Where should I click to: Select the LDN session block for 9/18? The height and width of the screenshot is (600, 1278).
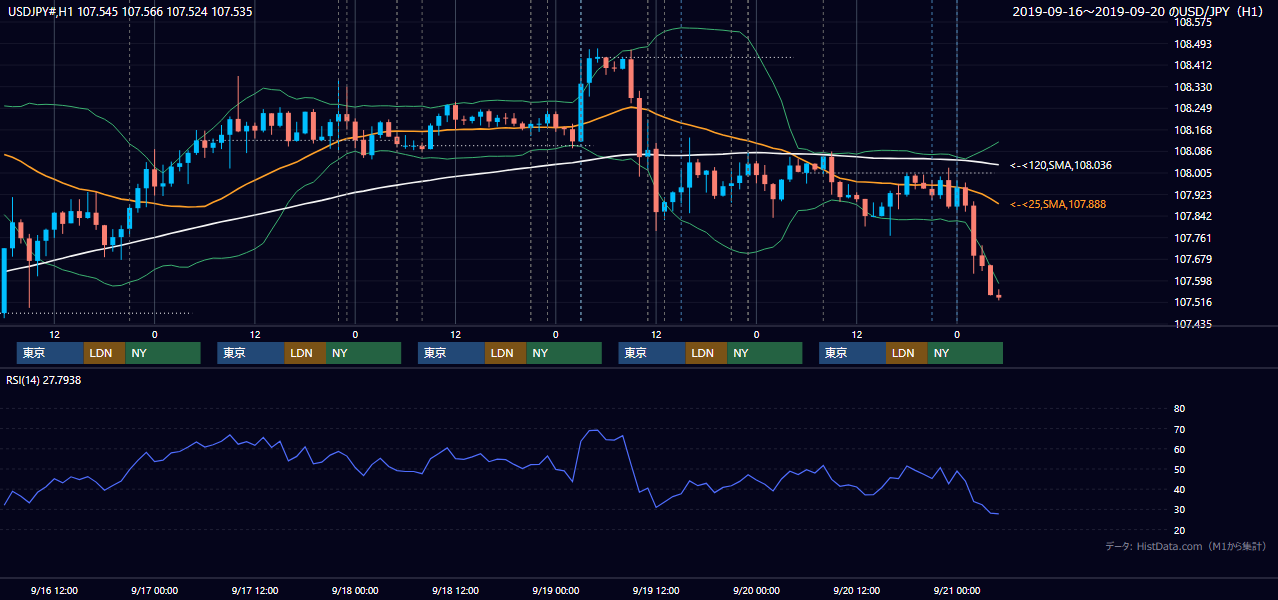tap(505, 353)
